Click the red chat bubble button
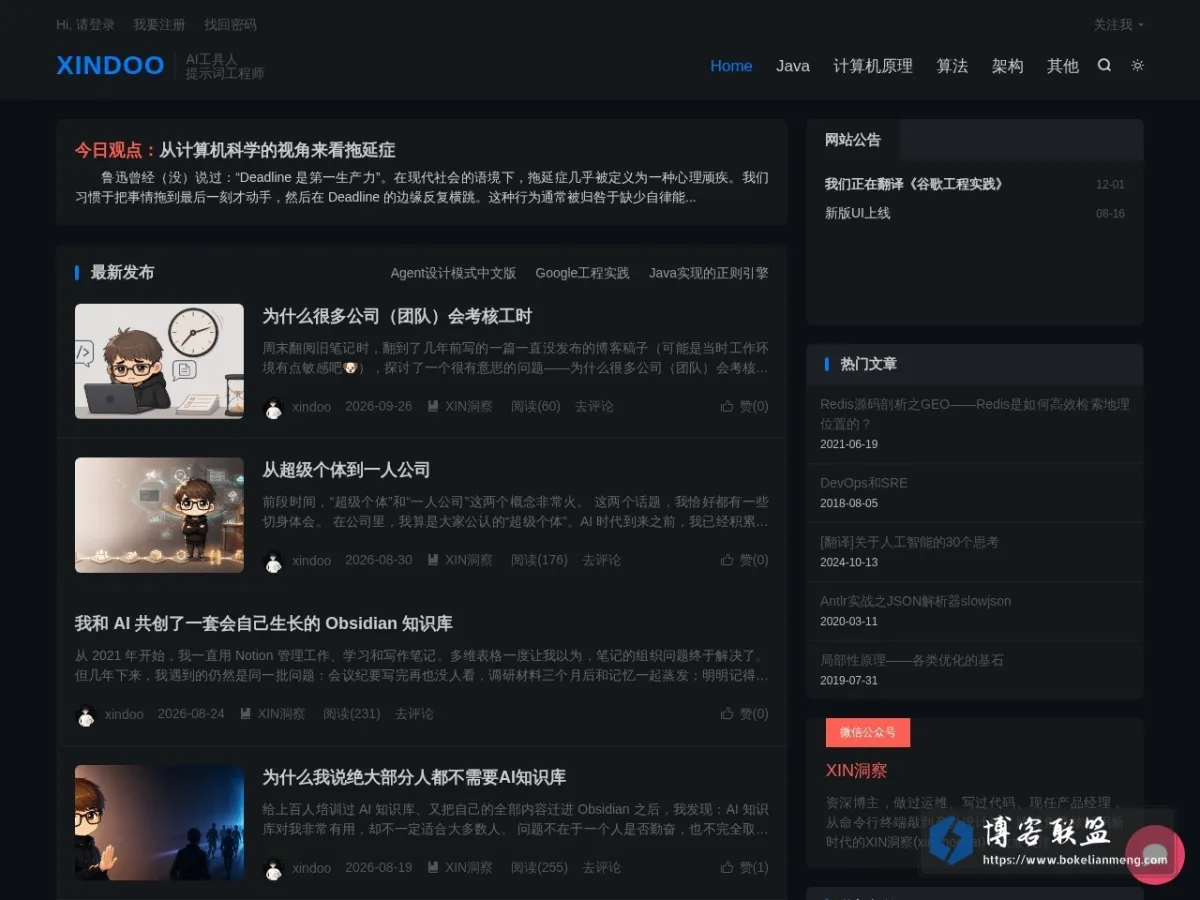 tap(1155, 855)
